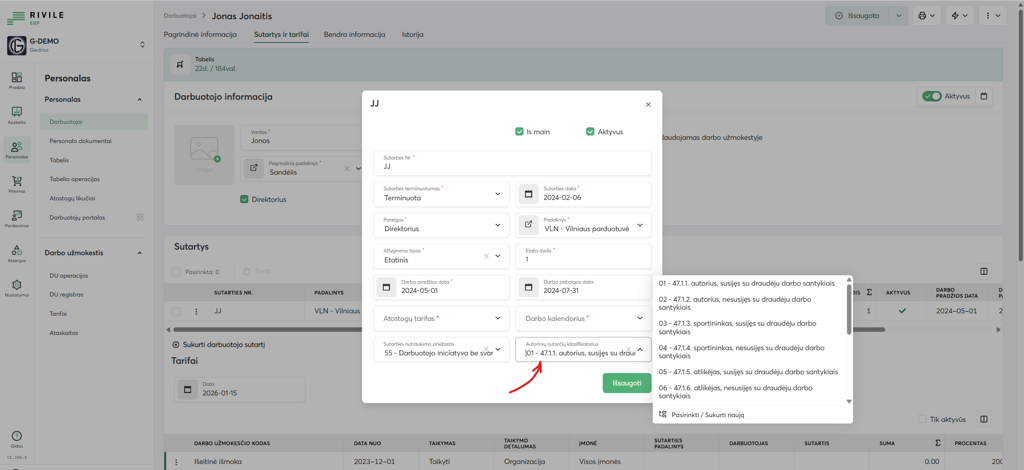Click calendar icon for Darbo pradžios data
Image resolution: width=1024 pixels, height=470 pixels.
pos(386,287)
